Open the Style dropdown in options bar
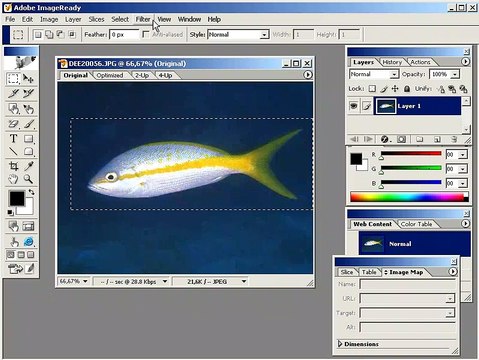 coord(264,35)
